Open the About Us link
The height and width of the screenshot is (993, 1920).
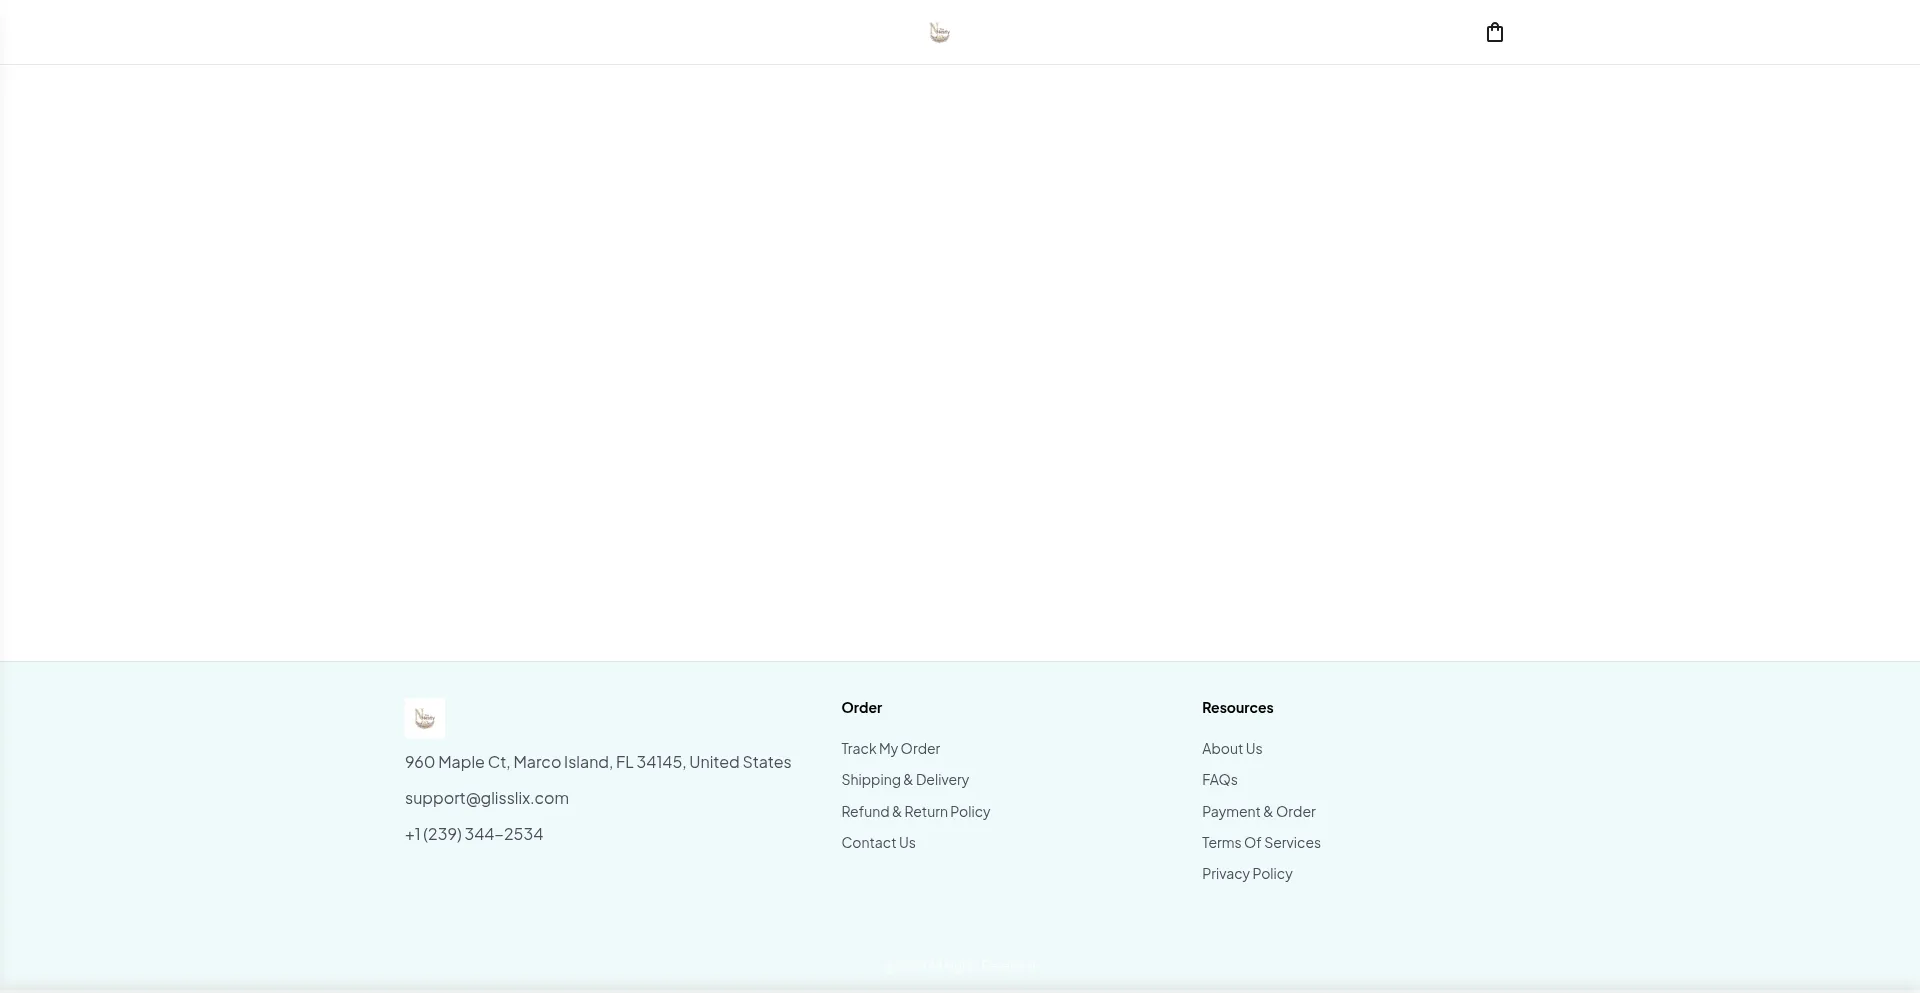[1232, 748]
